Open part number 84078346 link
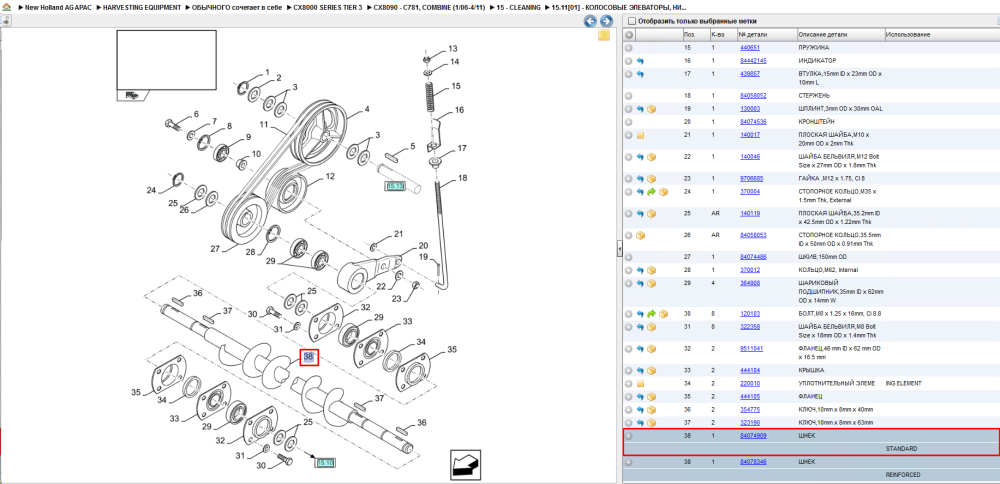The width and height of the screenshot is (1000, 484). point(753,462)
